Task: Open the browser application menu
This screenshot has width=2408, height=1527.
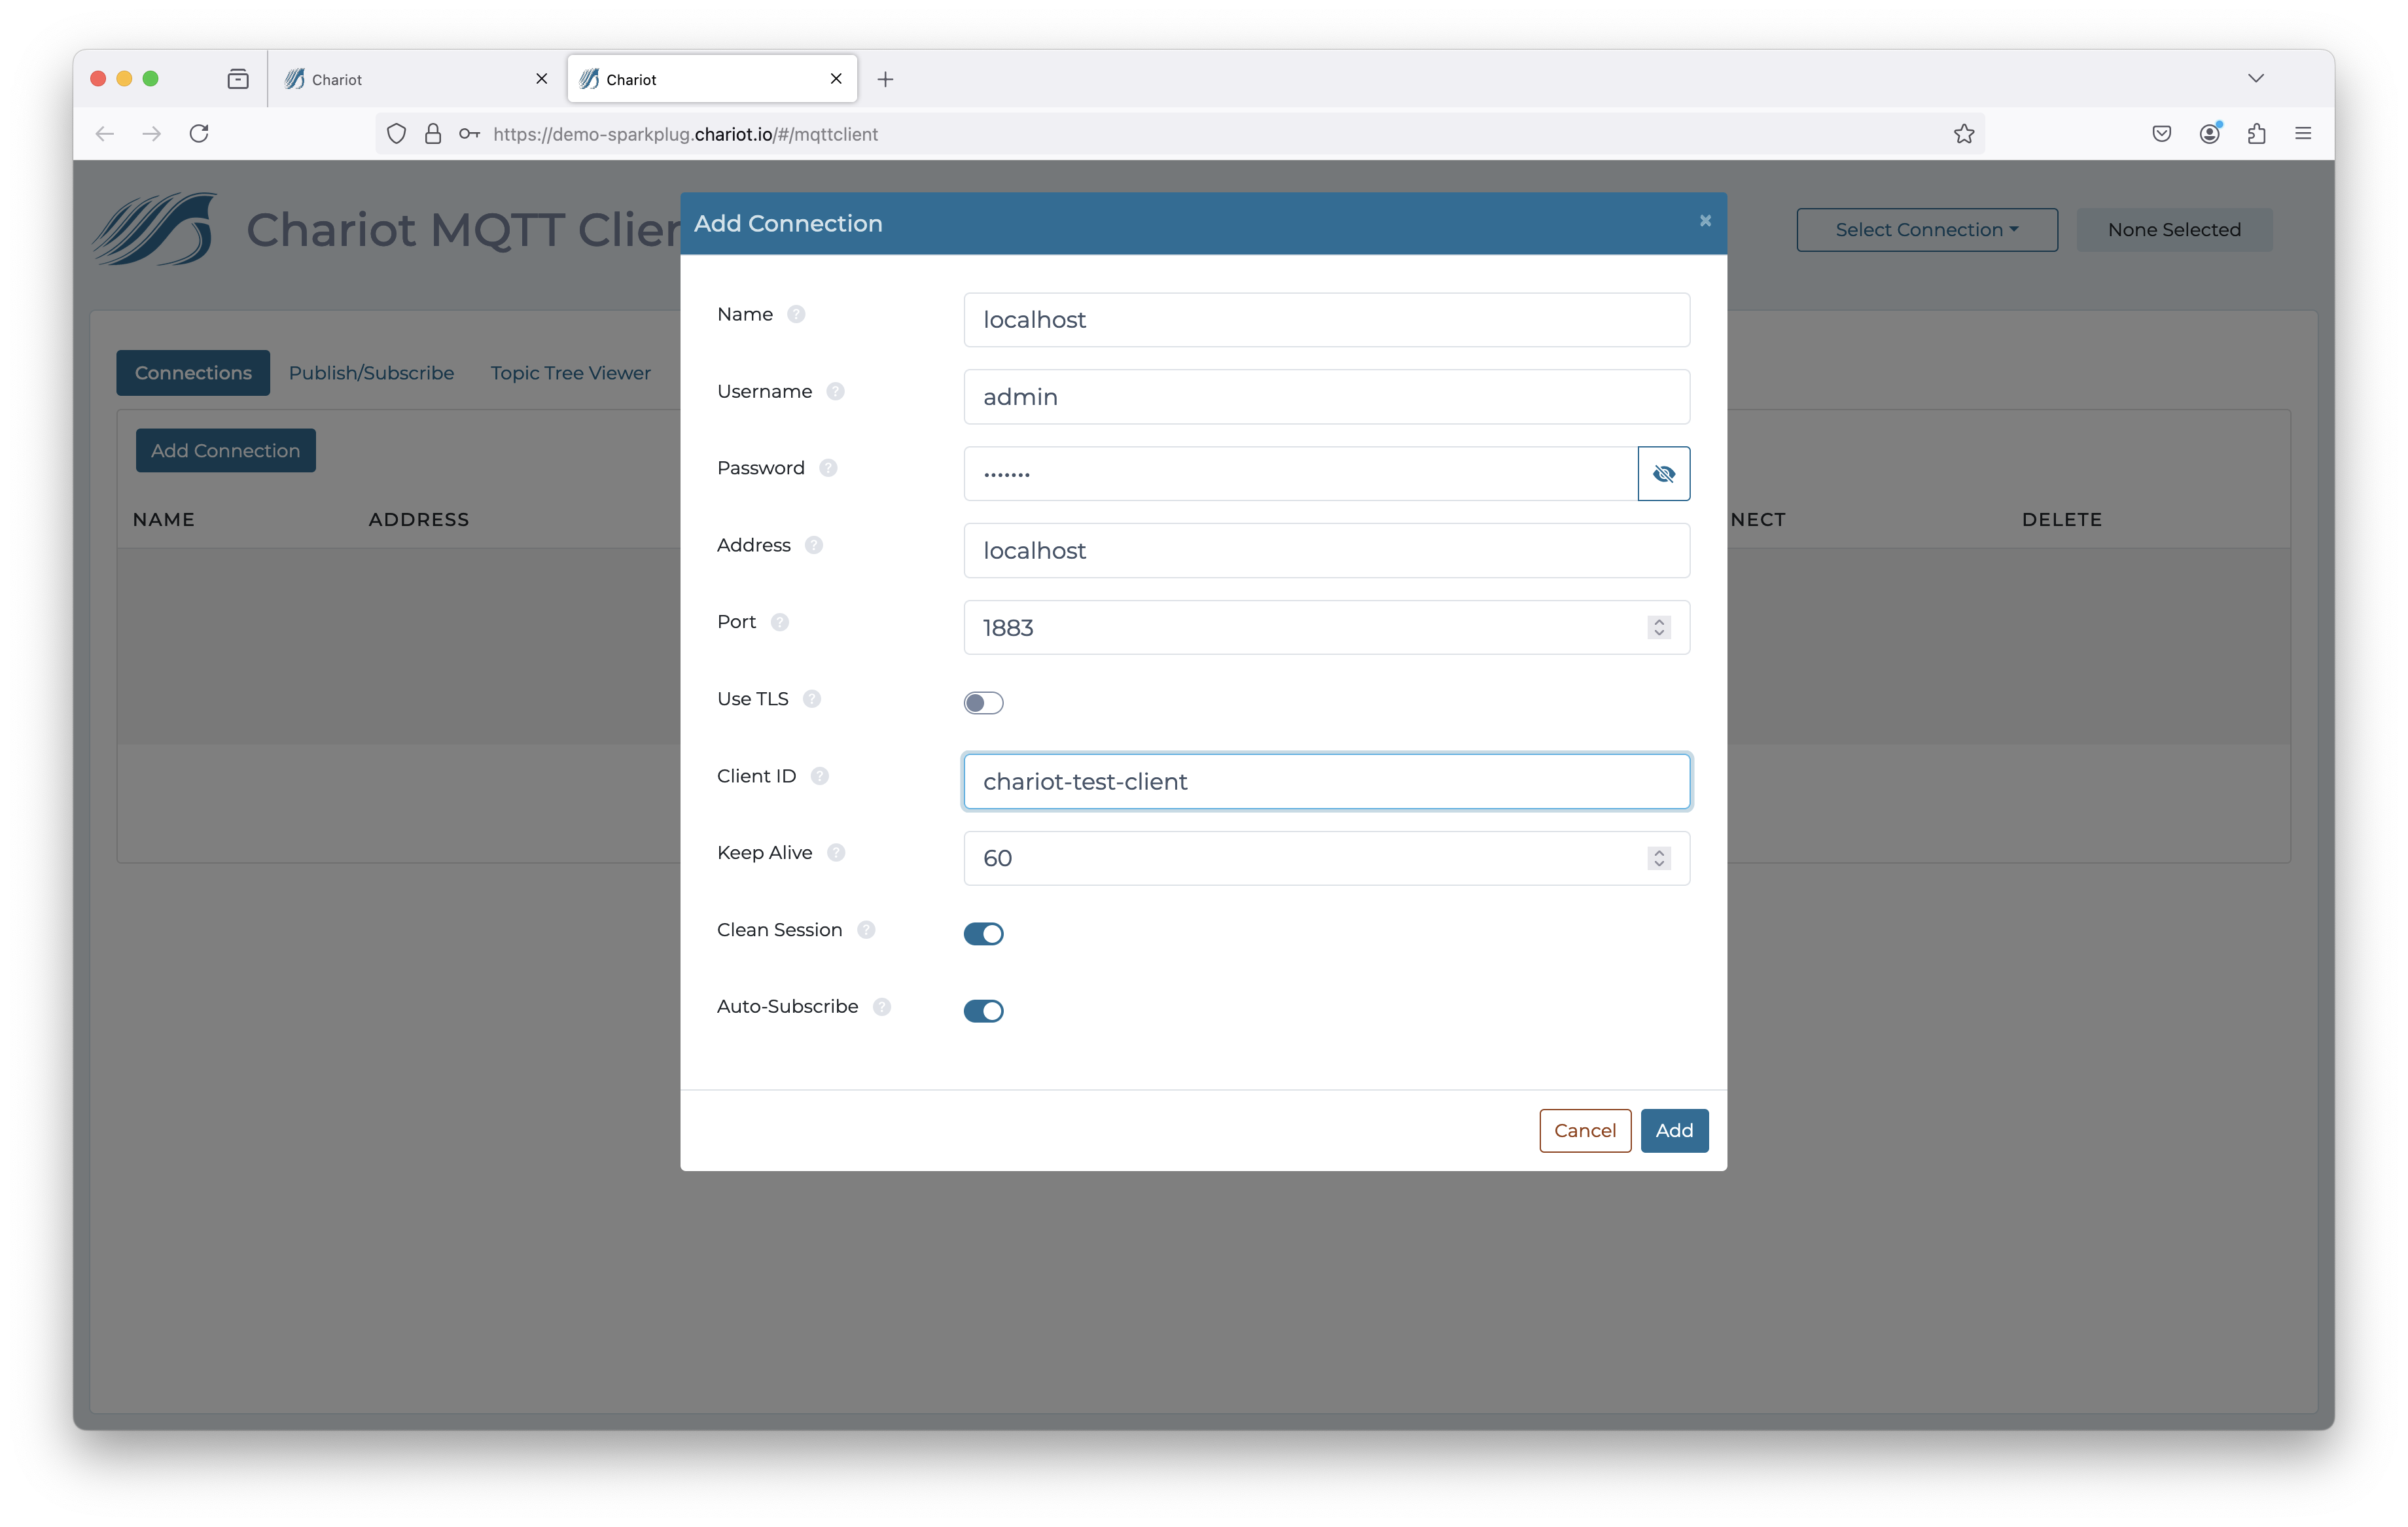Action: 2303,133
